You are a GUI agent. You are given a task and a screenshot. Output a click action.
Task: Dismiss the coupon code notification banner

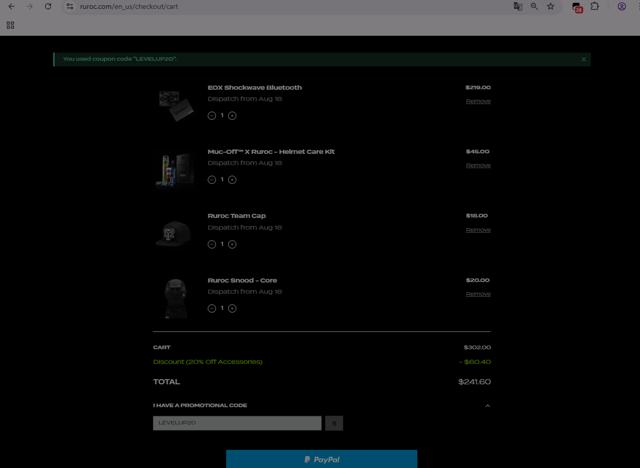(584, 59)
